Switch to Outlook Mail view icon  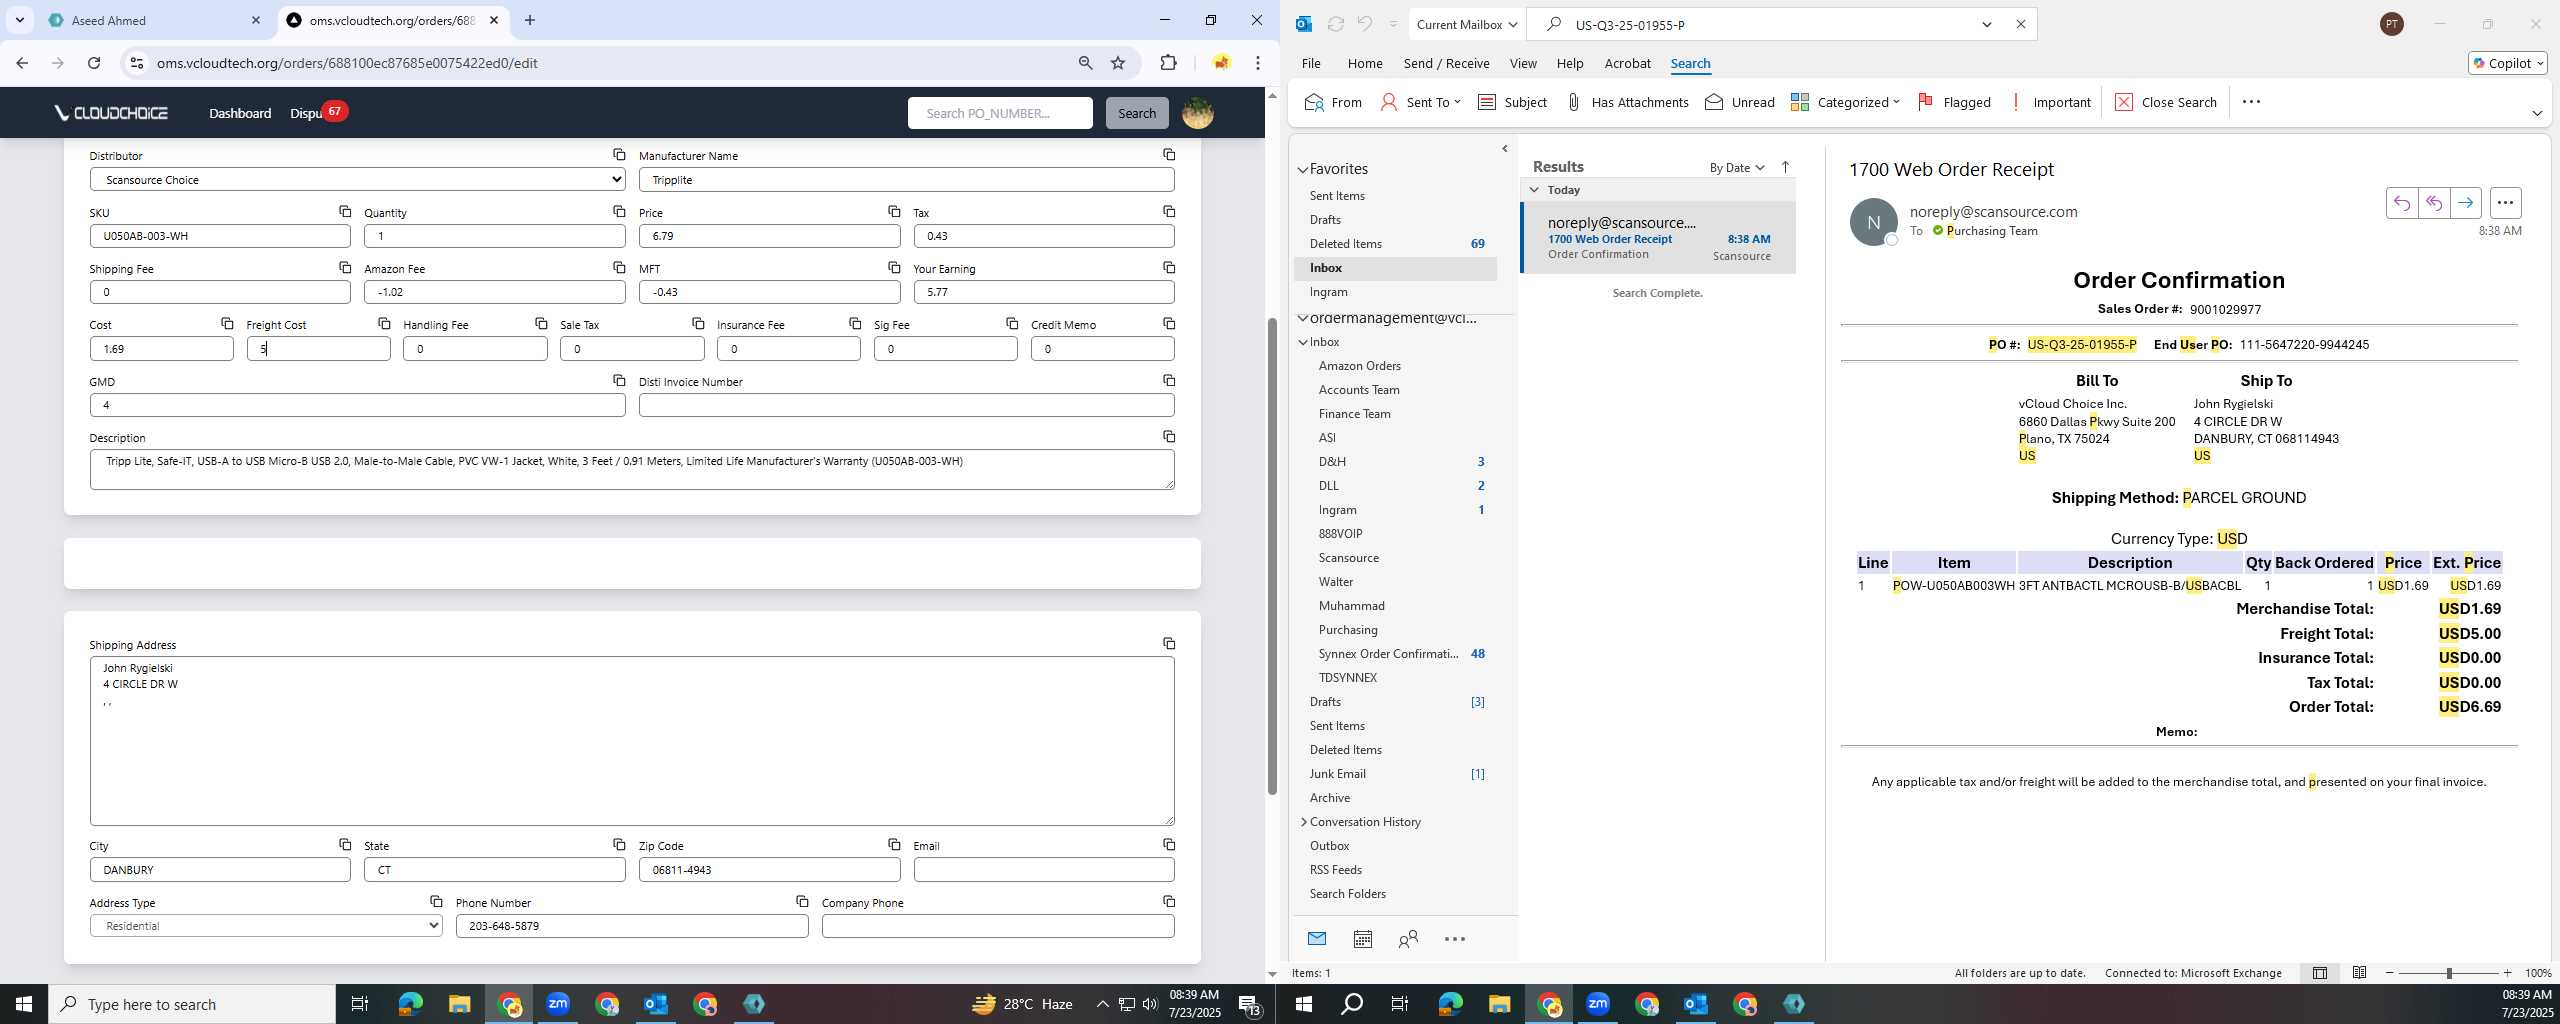tap(1316, 938)
